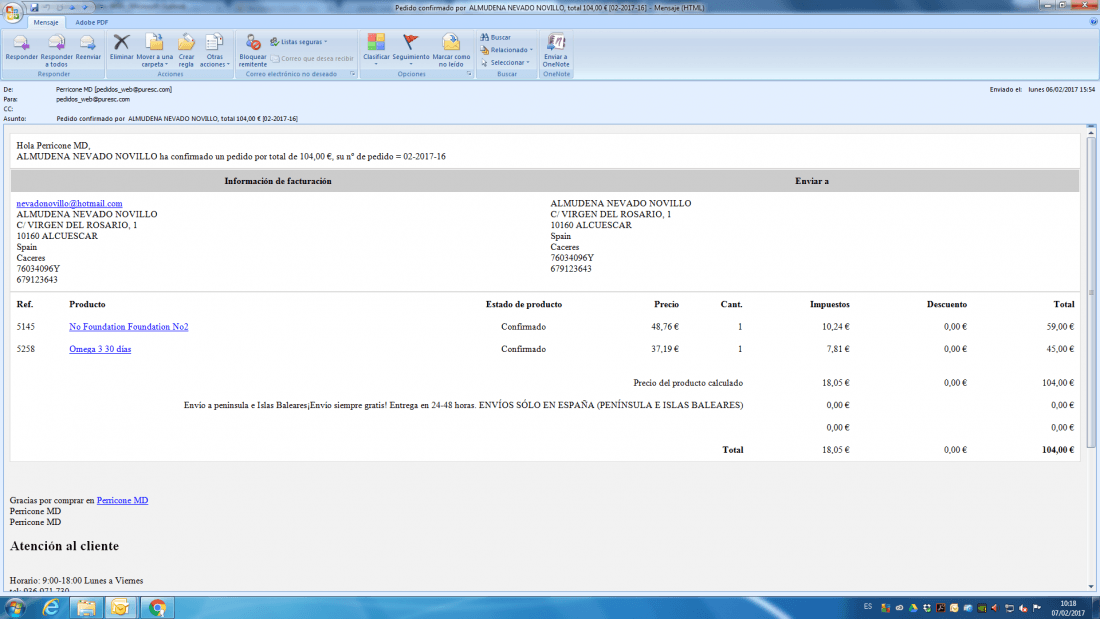This screenshot has height=619, width=1100.
Task: Open Omega 3 30 días product link
Action: click(x=100, y=350)
